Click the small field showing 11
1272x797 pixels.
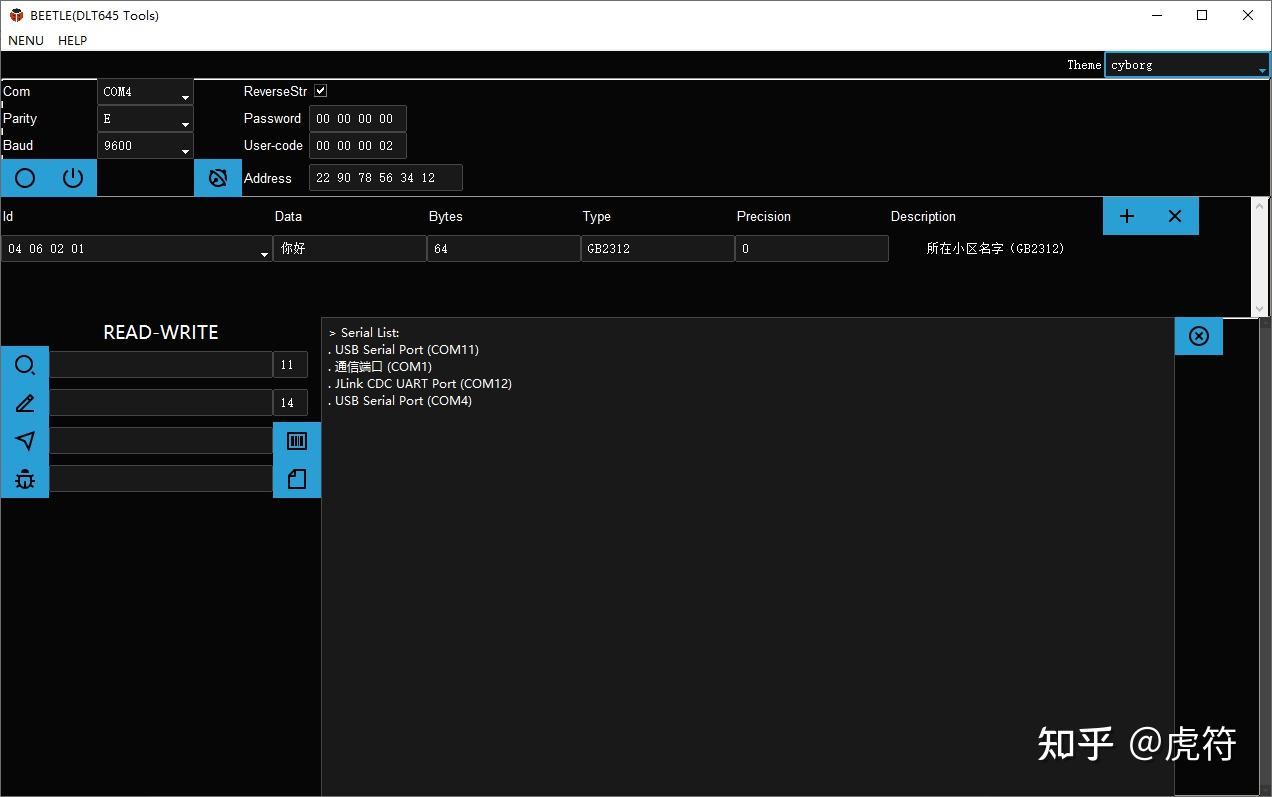point(290,365)
